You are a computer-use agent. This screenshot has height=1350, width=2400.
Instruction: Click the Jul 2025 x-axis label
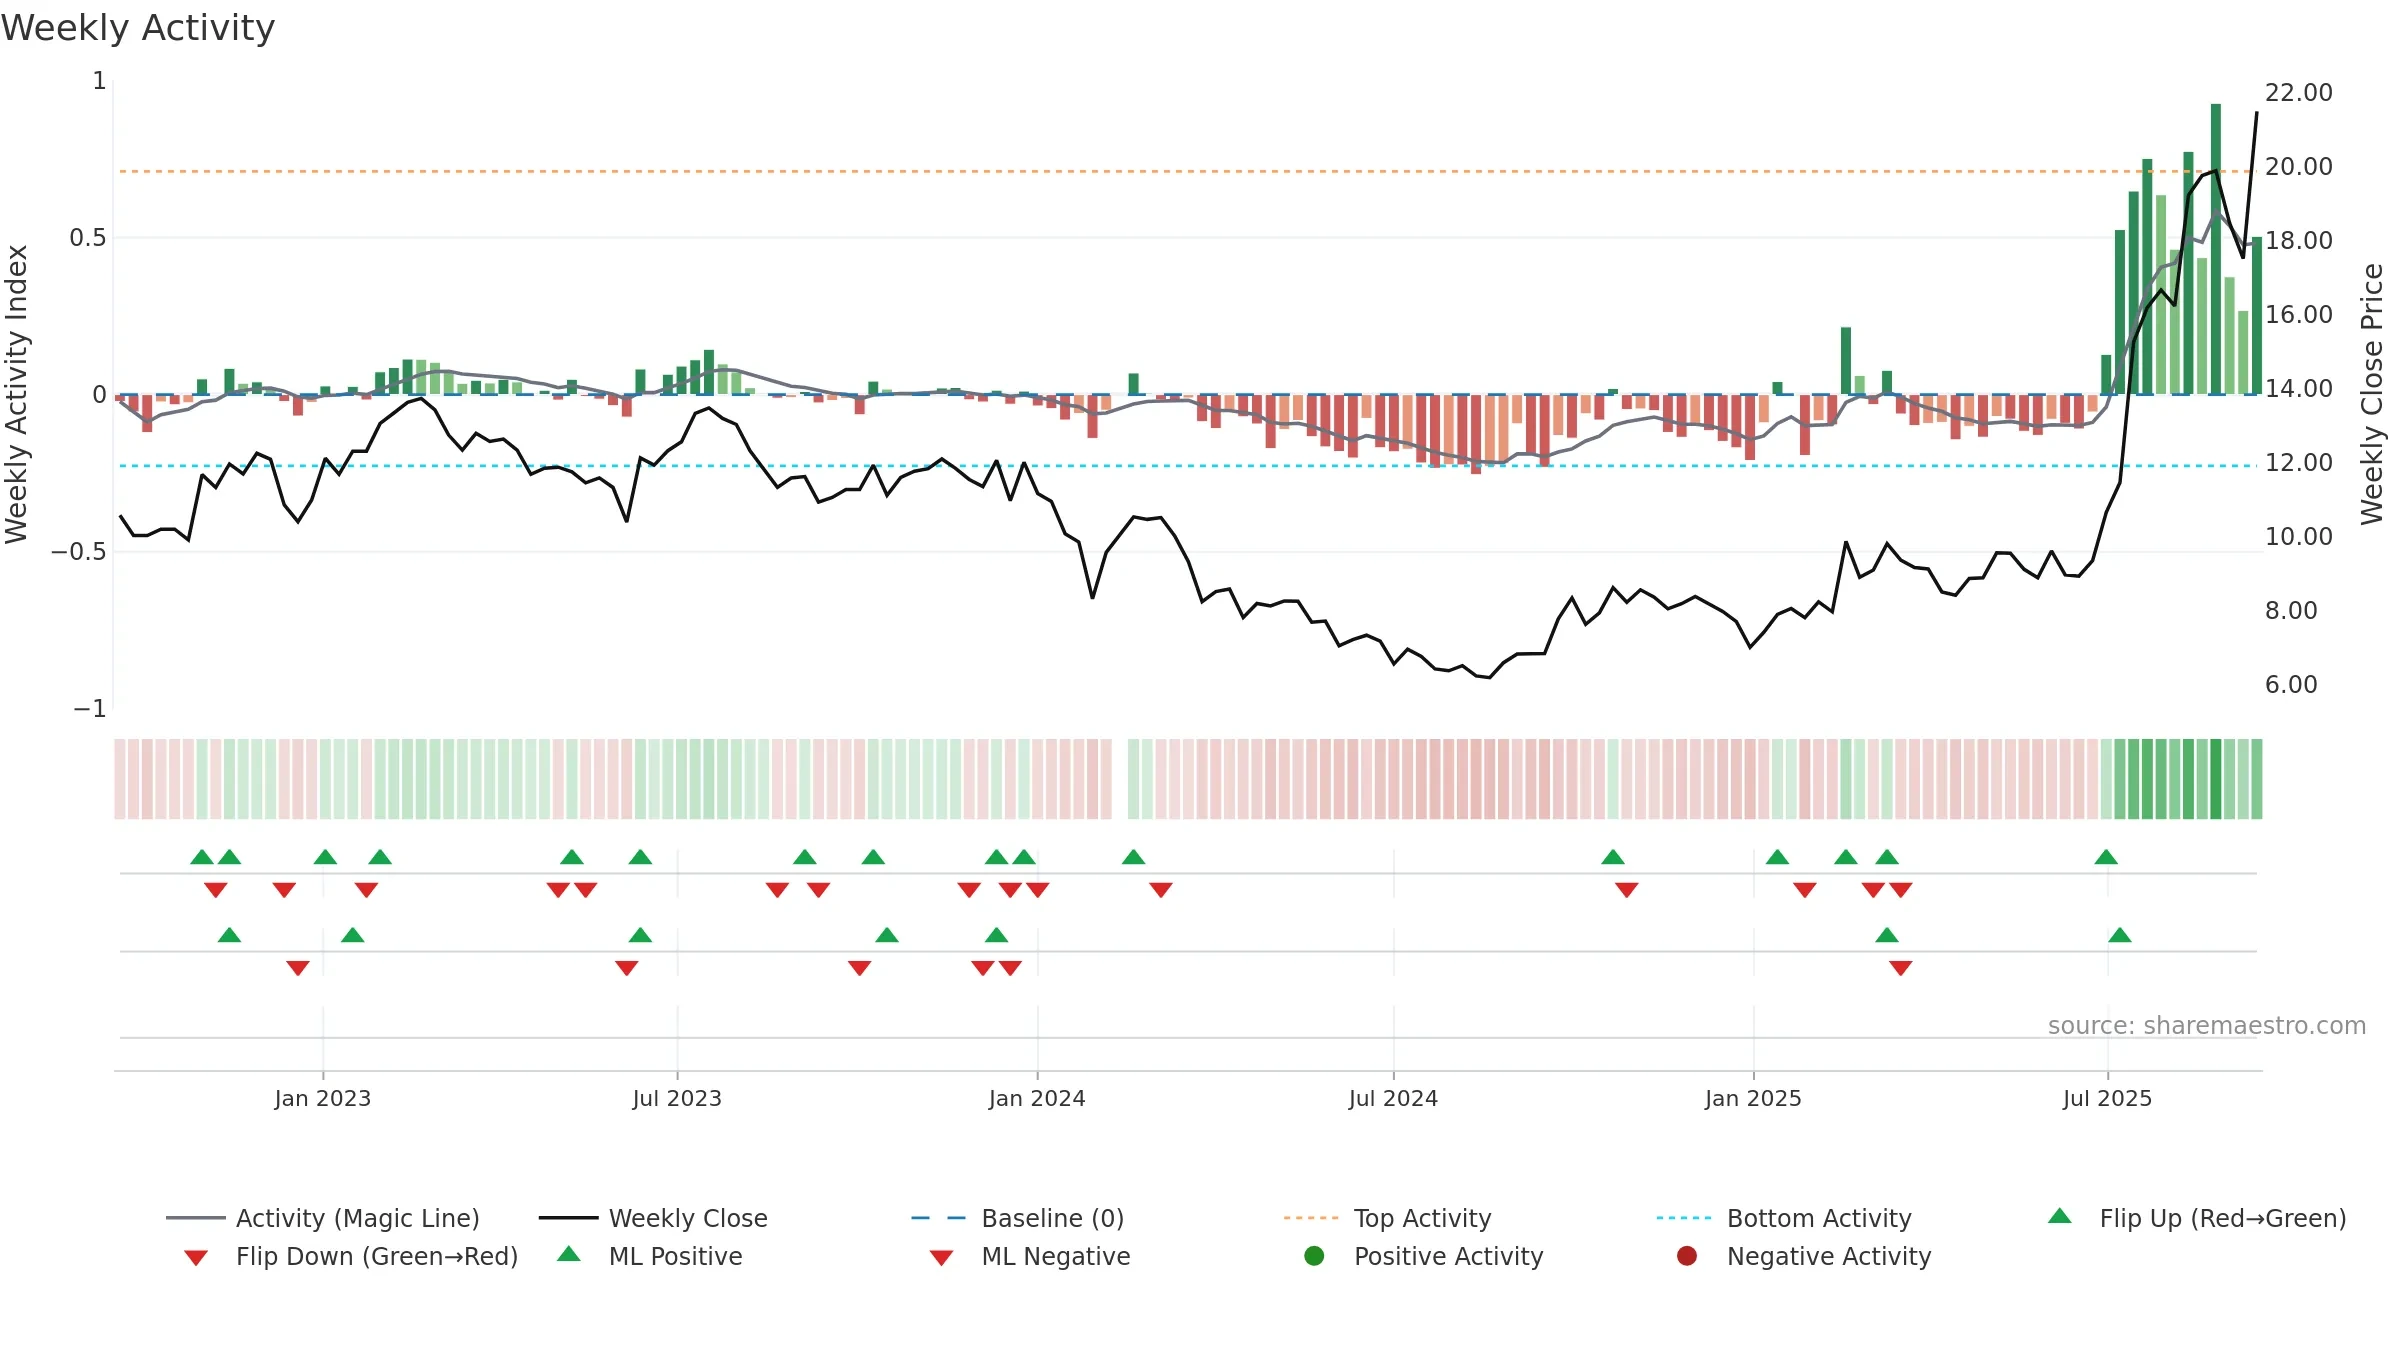pyautogui.click(x=2107, y=1098)
